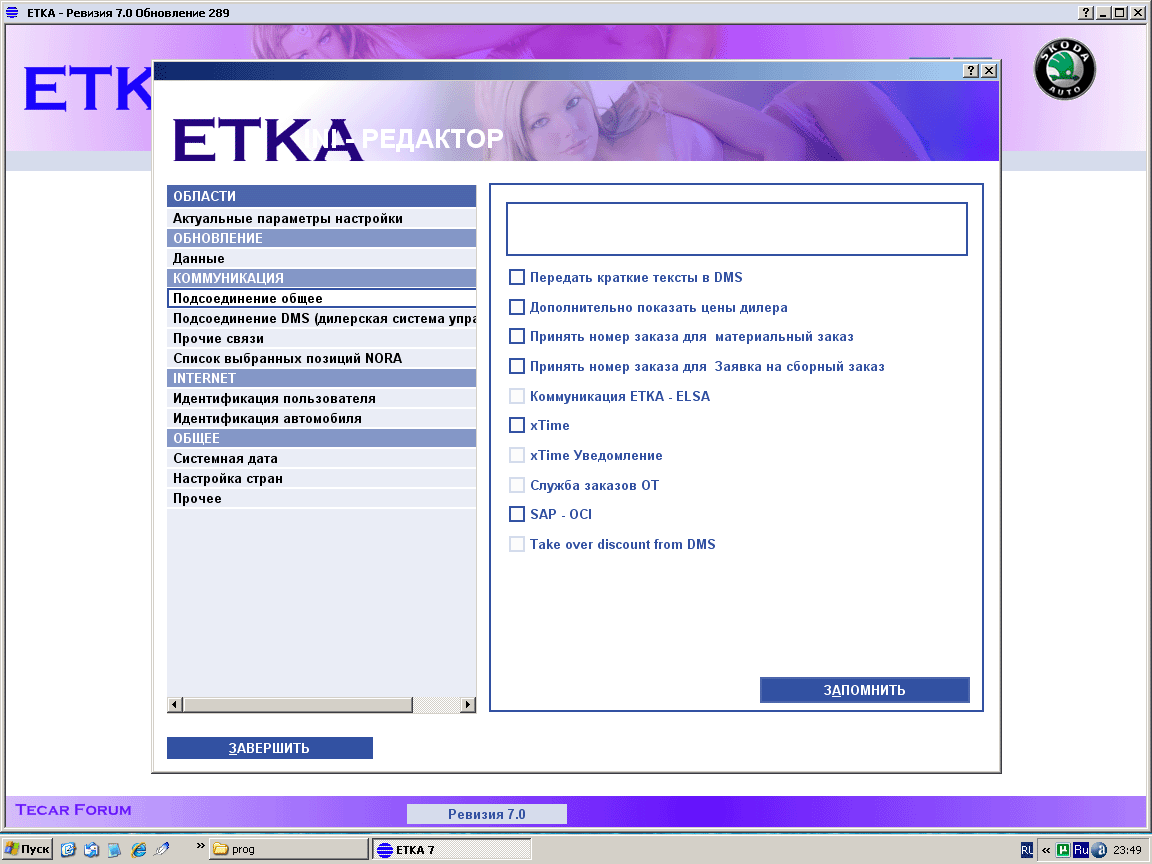Image resolution: width=1152 pixels, height=864 pixels.
Task: Toggle the SAP - OCI checkbox
Action: point(517,514)
